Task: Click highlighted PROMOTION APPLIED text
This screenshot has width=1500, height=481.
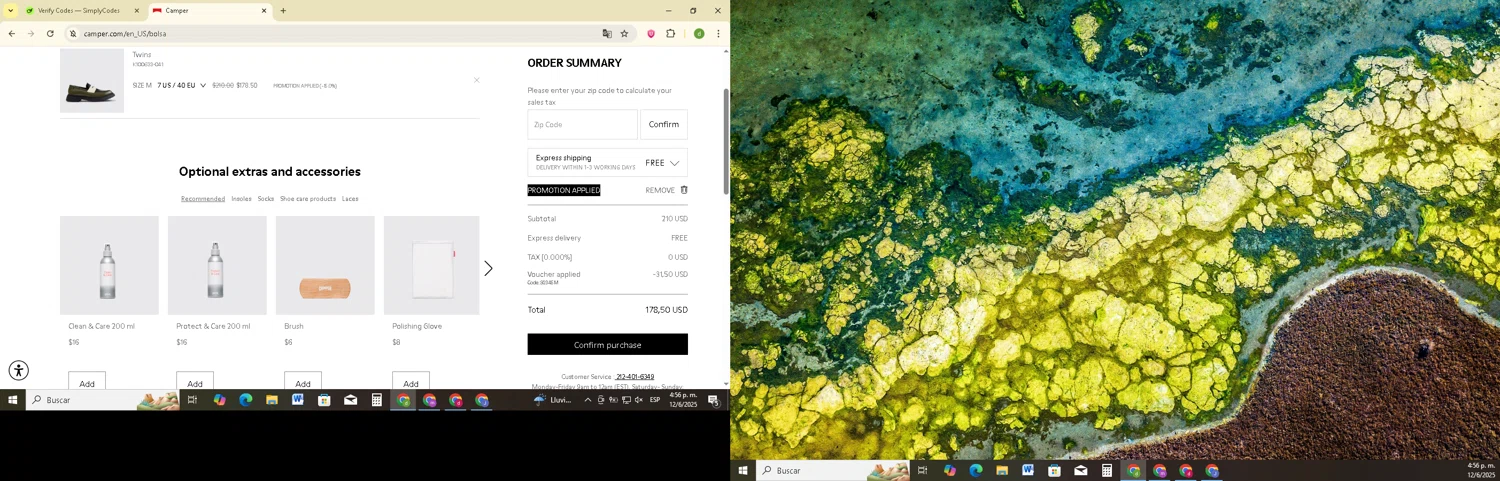Action: [x=564, y=190]
